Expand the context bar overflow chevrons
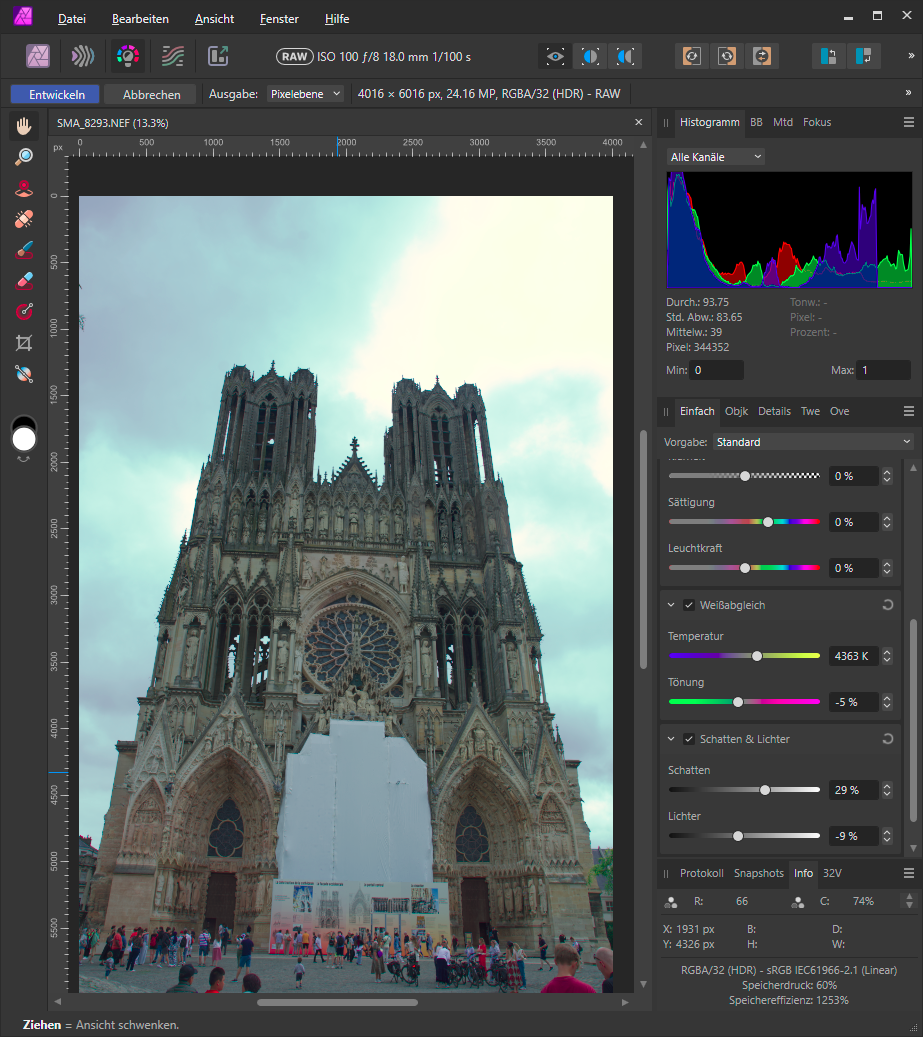 (x=908, y=93)
